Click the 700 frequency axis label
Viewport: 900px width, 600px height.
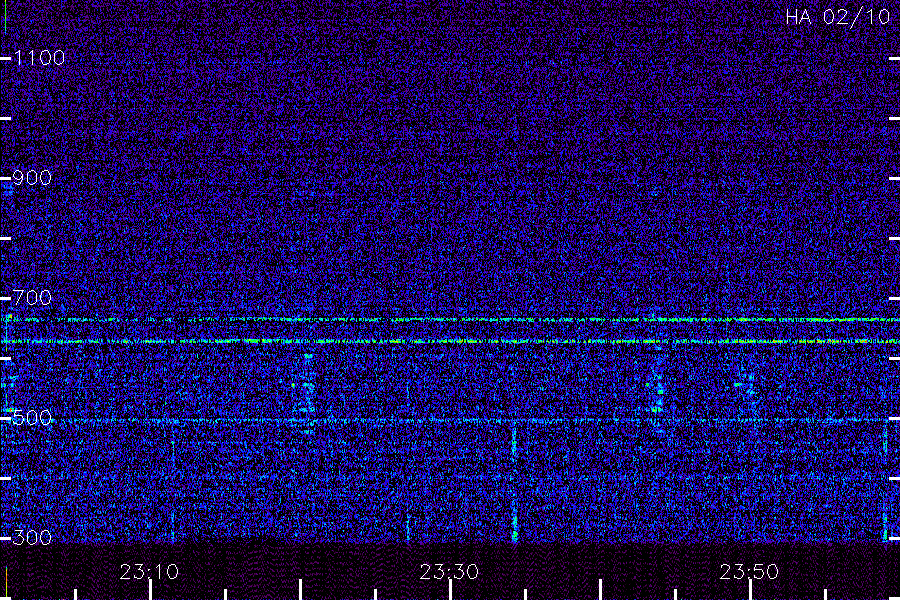[x=32, y=297]
